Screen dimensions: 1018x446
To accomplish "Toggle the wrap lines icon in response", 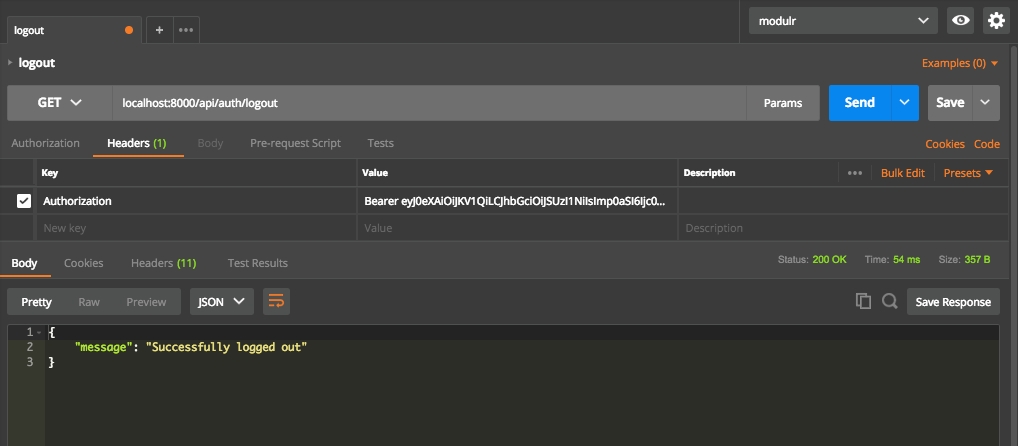I will pos(276,301).
